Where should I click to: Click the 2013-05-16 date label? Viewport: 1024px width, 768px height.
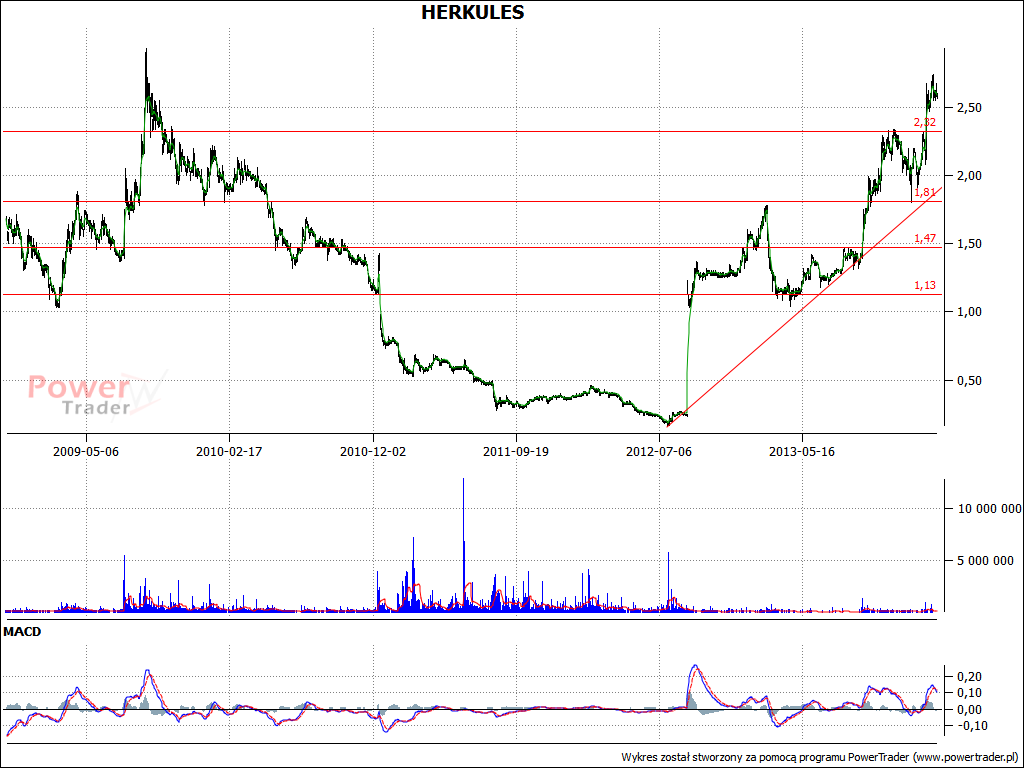(x=802, y=451)
